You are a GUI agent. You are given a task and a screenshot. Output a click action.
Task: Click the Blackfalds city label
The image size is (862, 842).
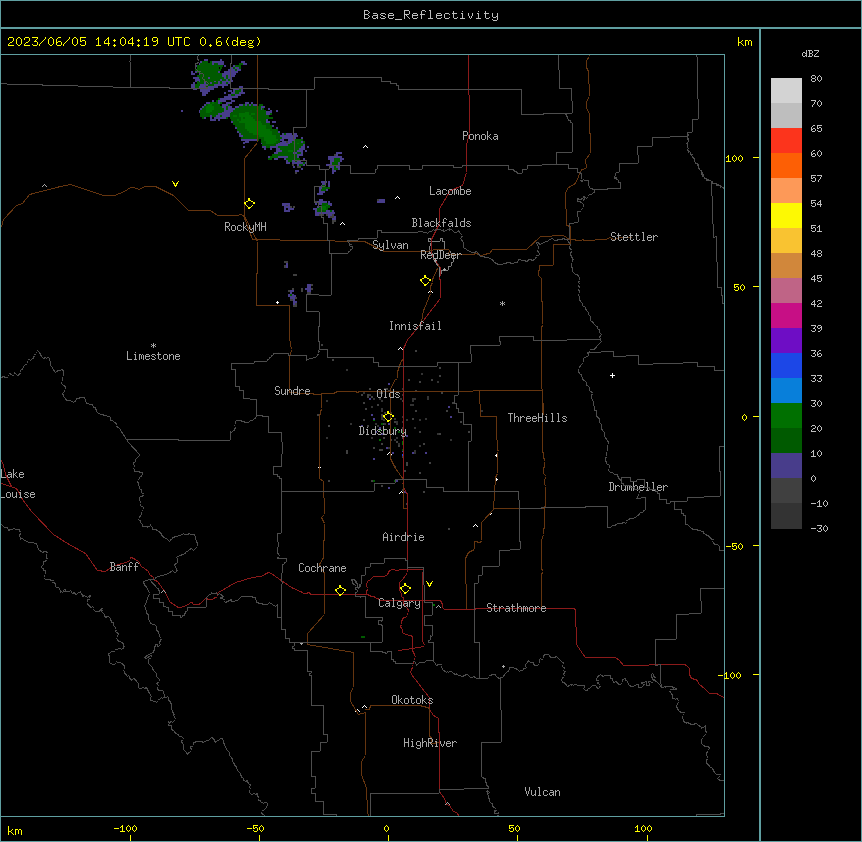(x=441, y=223)
